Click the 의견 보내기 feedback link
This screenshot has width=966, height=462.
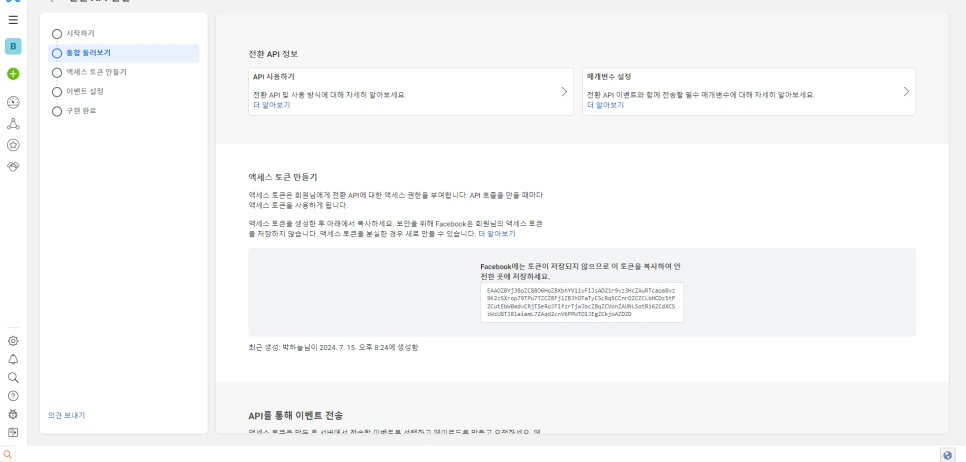pos(67,416)
